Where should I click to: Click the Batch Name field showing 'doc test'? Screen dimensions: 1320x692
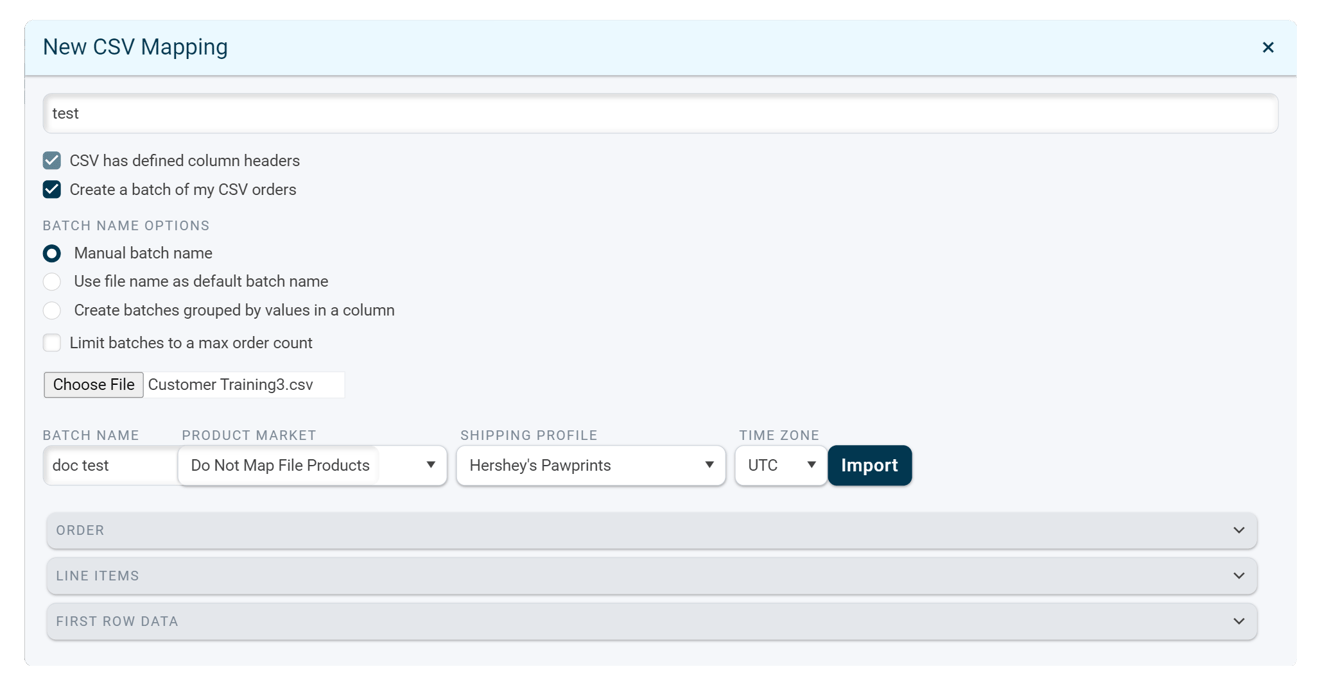tap(110, 465)
